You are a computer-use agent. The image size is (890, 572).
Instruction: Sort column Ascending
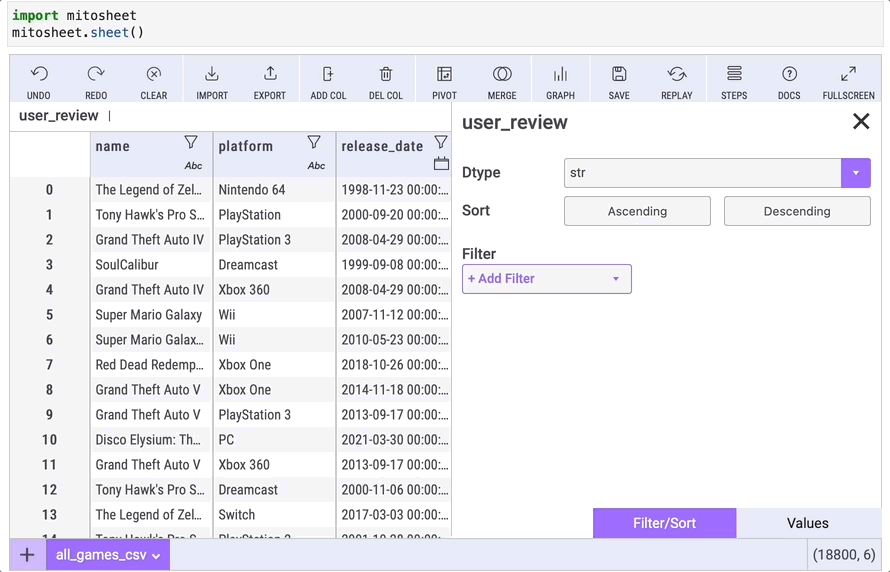point(637,211)
